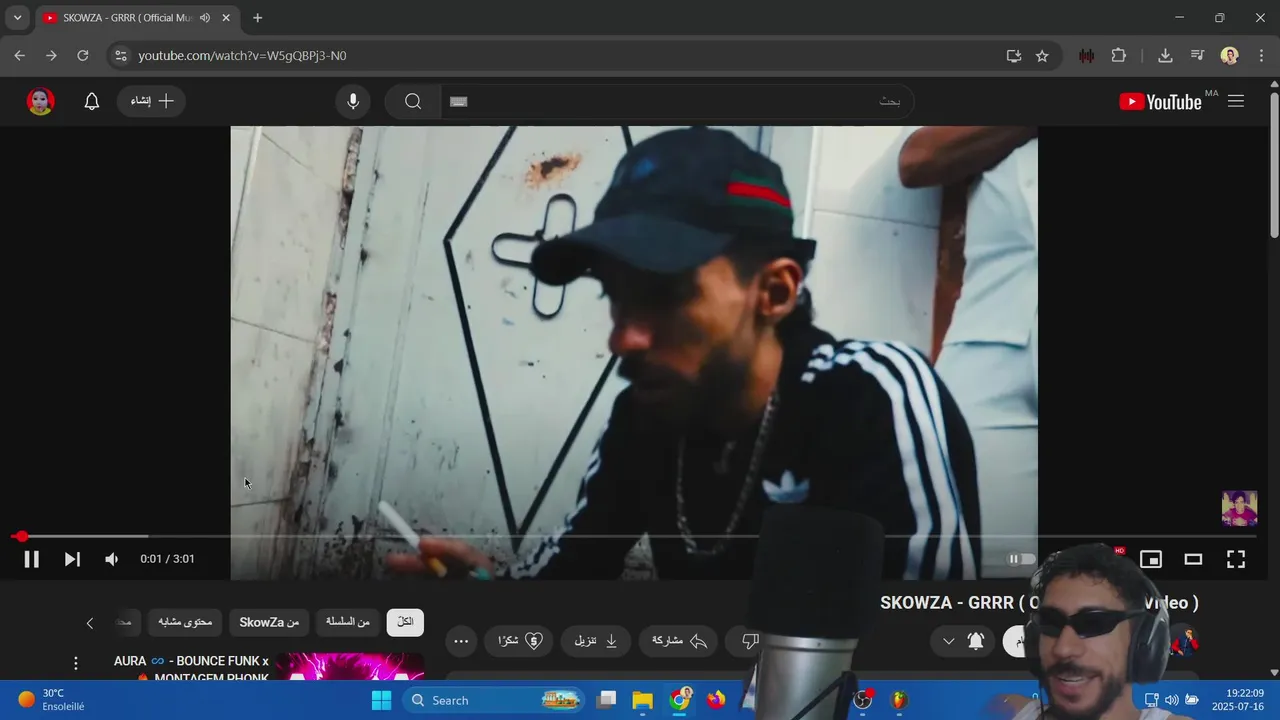The width and height of the screenshot is (1280, 720).
Task: Click the تنزيل download button
Action: click(x=596, y=641)
